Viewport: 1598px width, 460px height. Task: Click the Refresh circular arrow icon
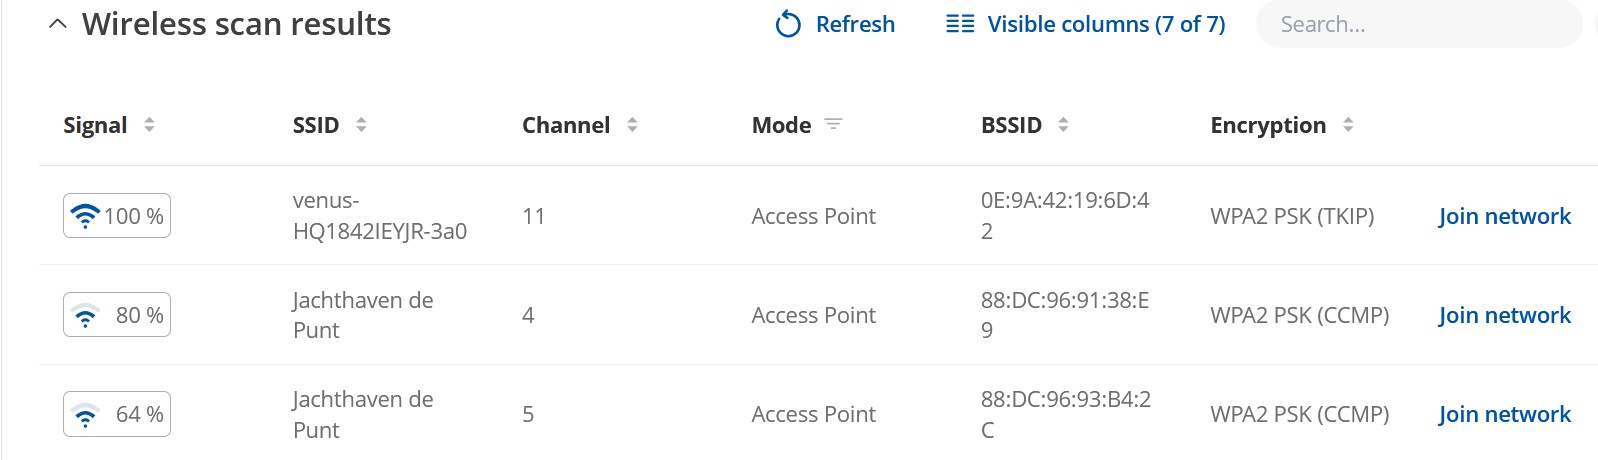[788, 24]
